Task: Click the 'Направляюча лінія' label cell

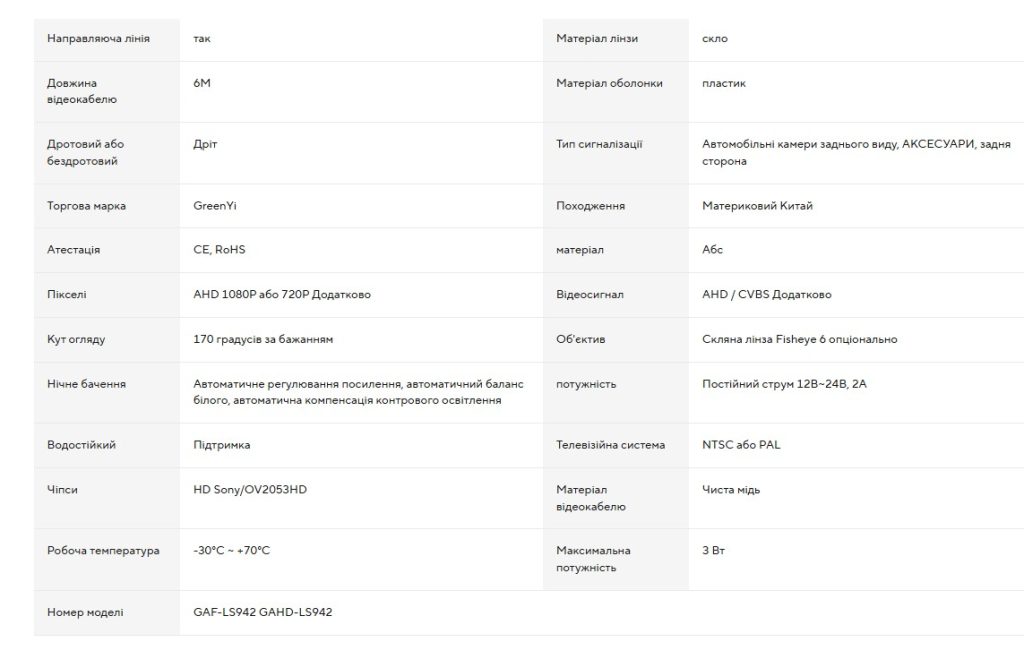Action: click(99, 39)
